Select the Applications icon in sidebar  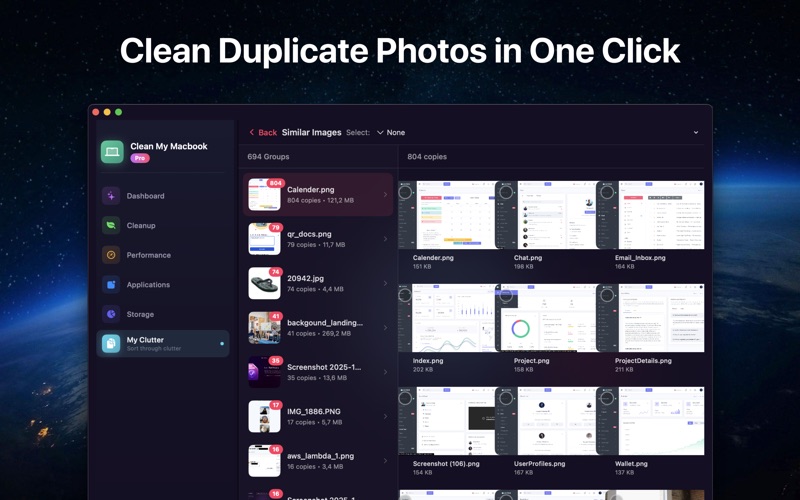[x=111, y=285]
